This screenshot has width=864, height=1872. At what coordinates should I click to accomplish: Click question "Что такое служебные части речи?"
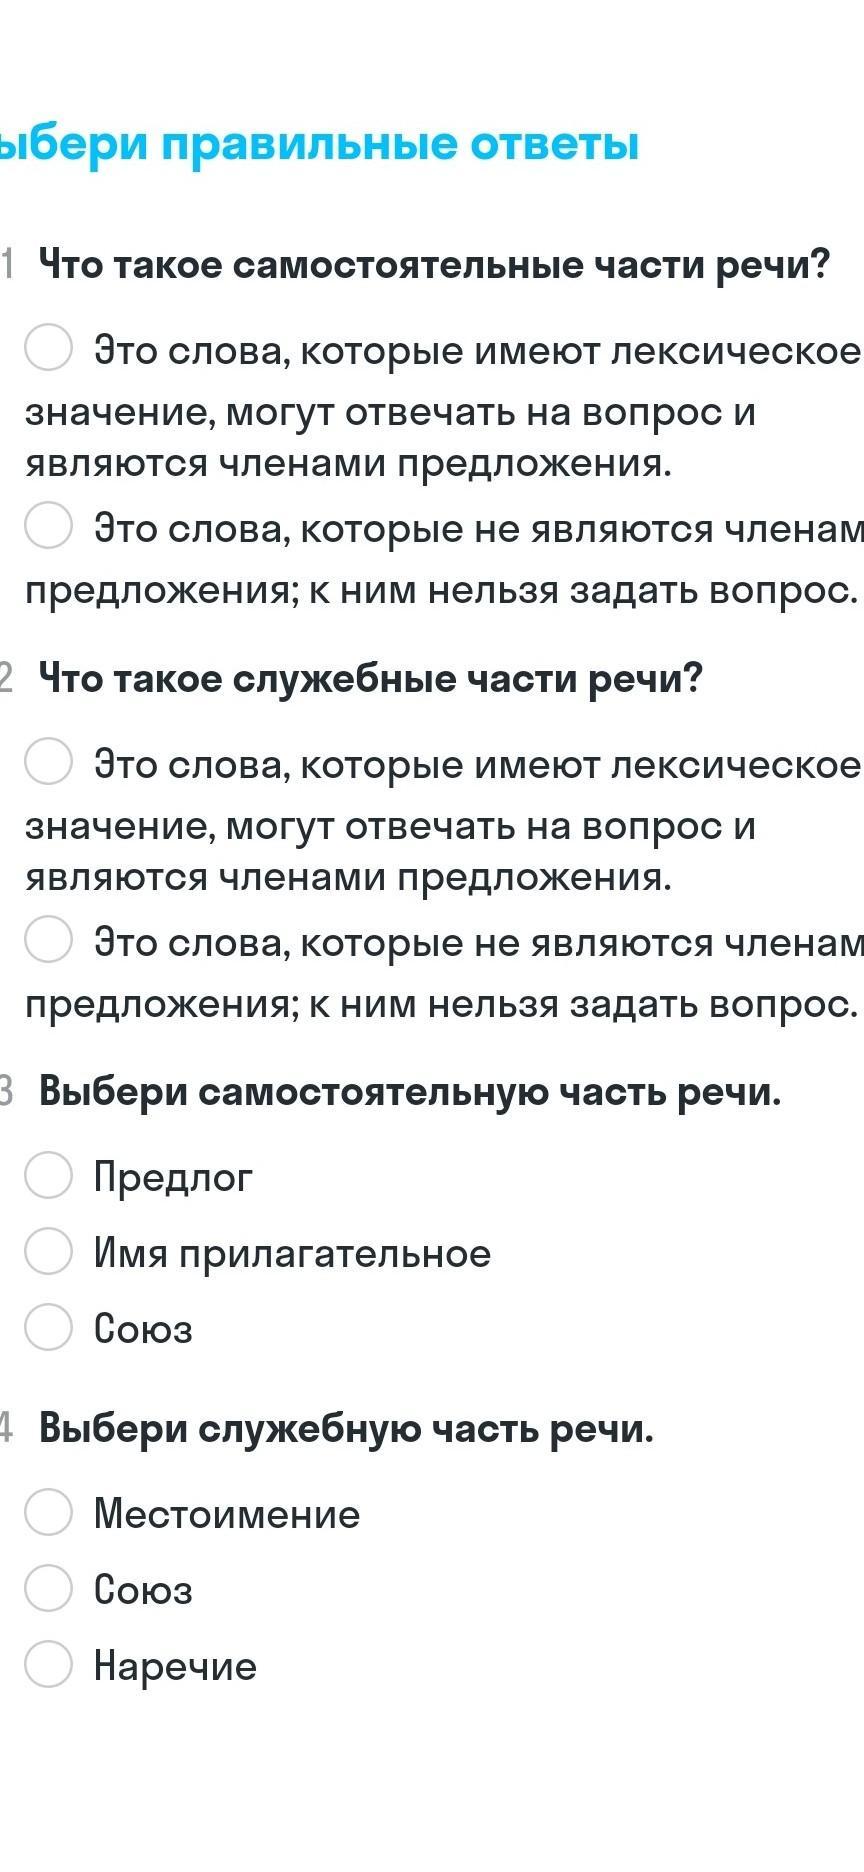pos(371,680)
